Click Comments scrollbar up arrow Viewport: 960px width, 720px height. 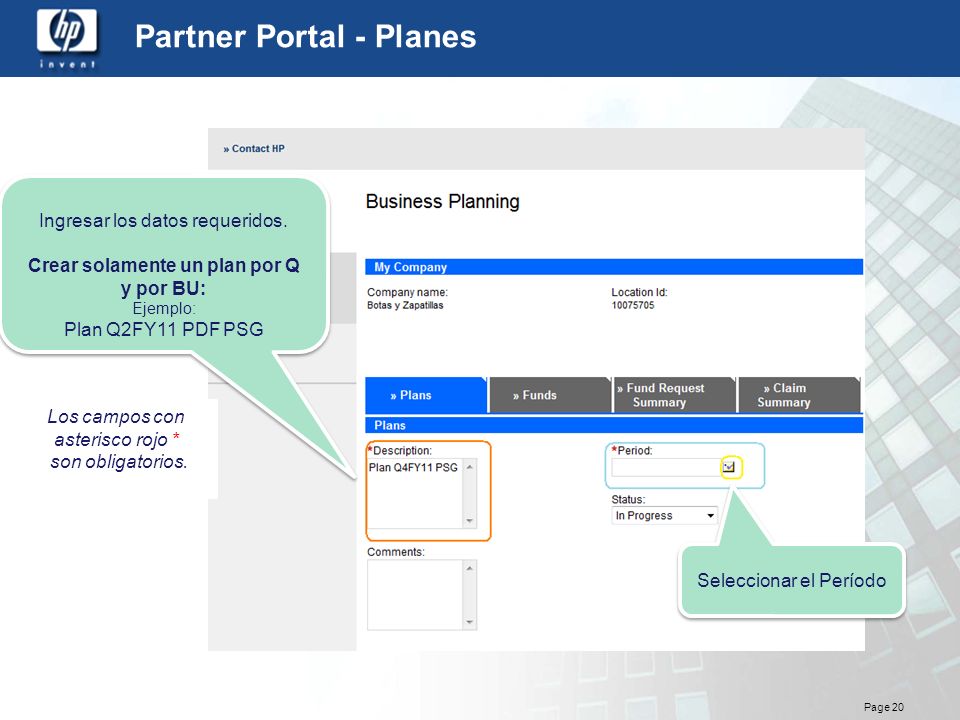point(470,568)
